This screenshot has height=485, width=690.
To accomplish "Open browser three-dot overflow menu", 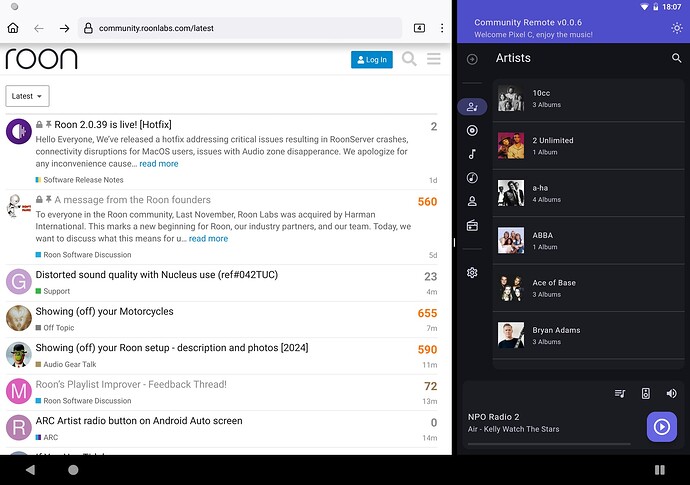I will click(442, 28).
